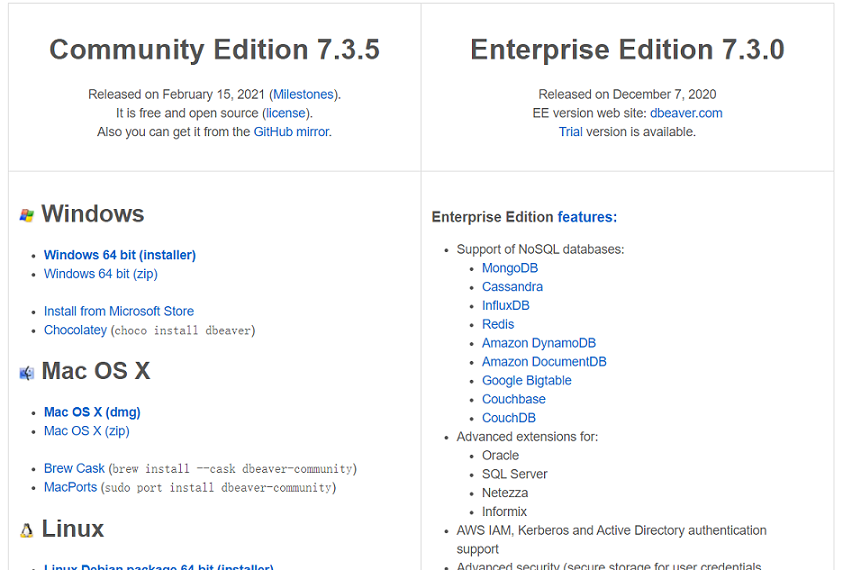
Task: Open the Chocolatey link
Action: click(x=75, y=330)
